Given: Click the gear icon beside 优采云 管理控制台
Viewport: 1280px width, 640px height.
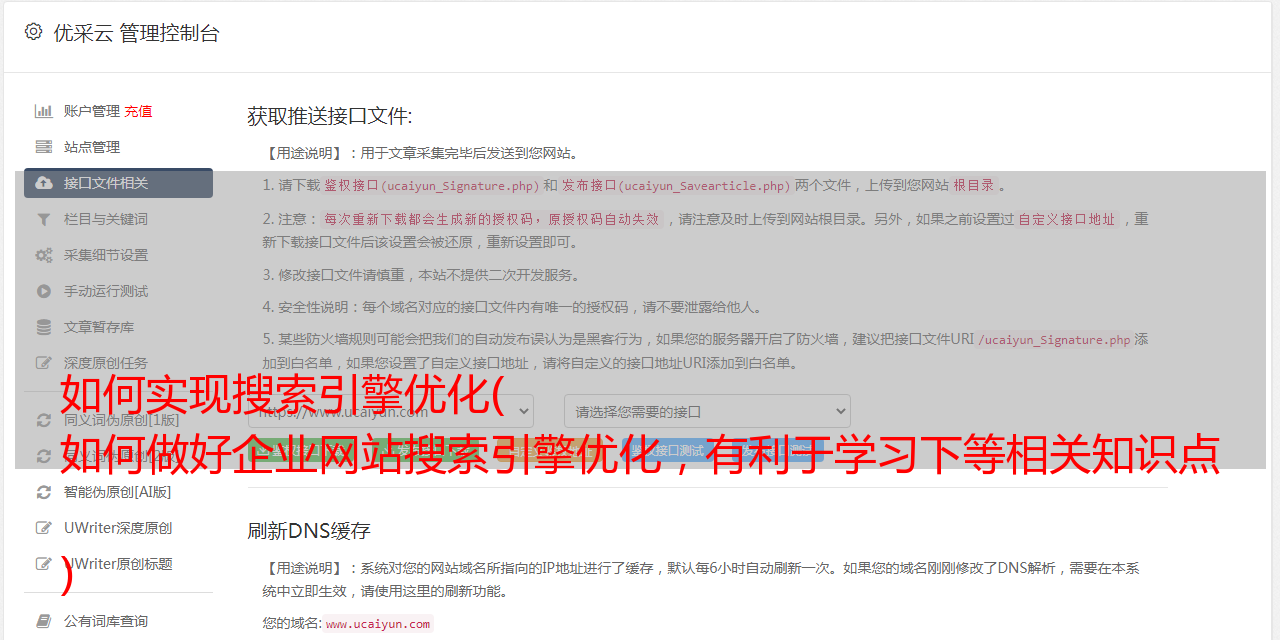Looking at the screenshot, I should pyautogui.click(x=34, y=33).
